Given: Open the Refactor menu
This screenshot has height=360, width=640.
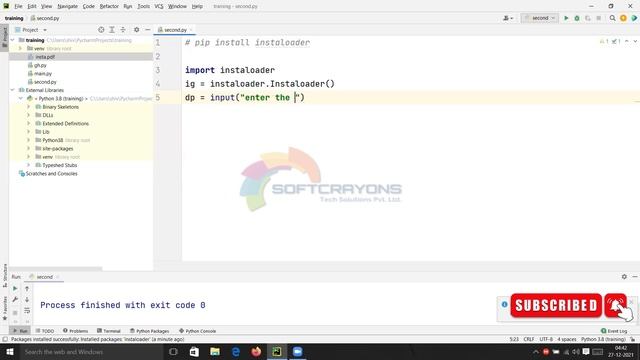Looking at the screenshot, I should pyautogui.click(x=109, y=6).
